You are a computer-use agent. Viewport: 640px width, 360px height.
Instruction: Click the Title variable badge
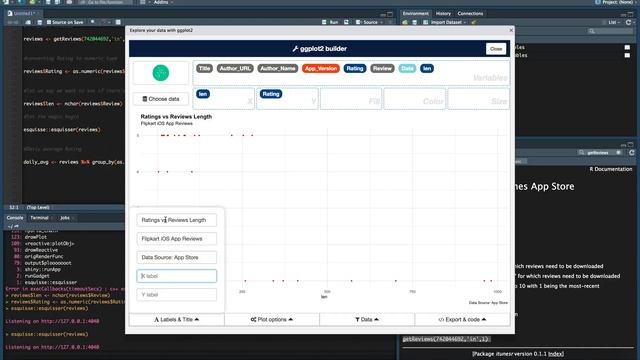[204, 69]
